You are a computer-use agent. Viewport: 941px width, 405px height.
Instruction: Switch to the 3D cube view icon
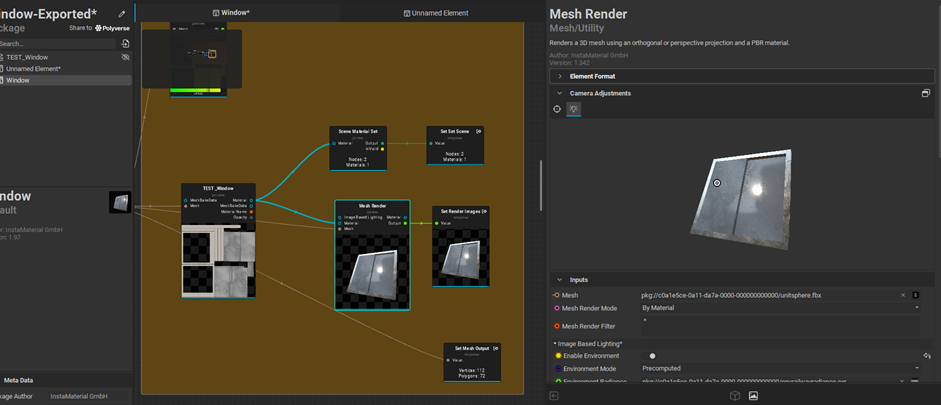(x=735, y=396)
